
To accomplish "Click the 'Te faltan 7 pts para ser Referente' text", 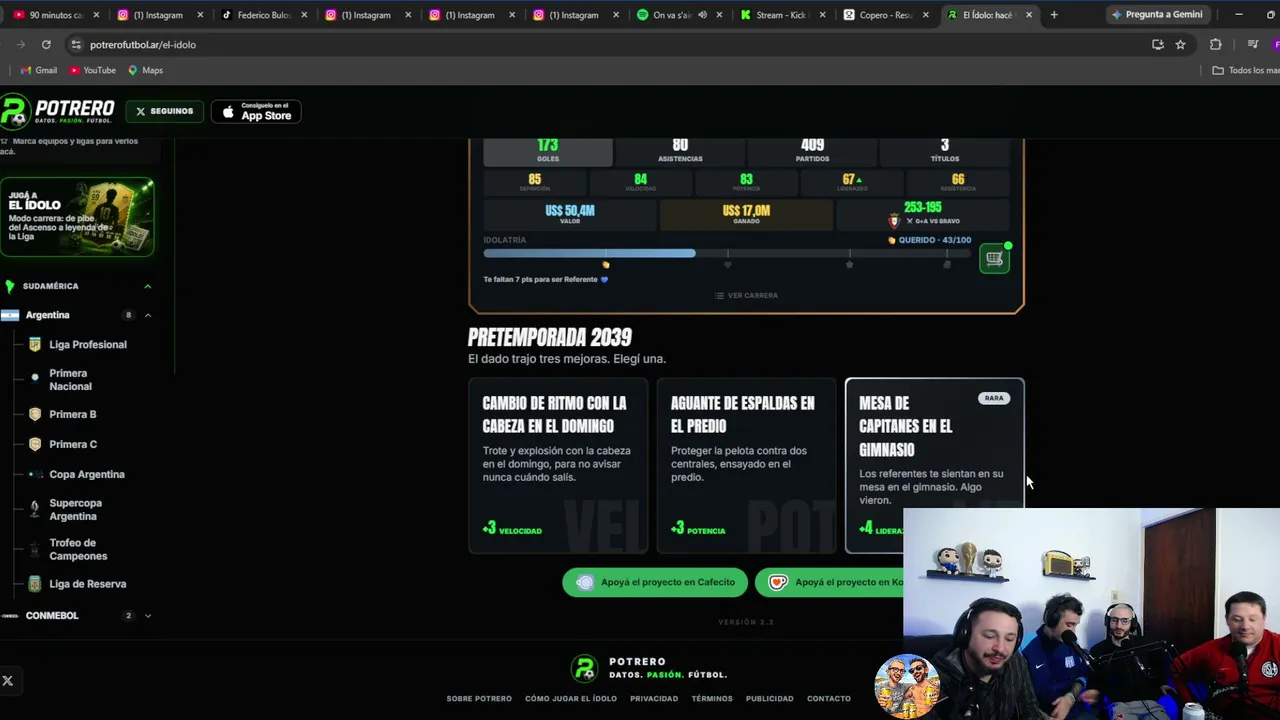I will 546,280.
